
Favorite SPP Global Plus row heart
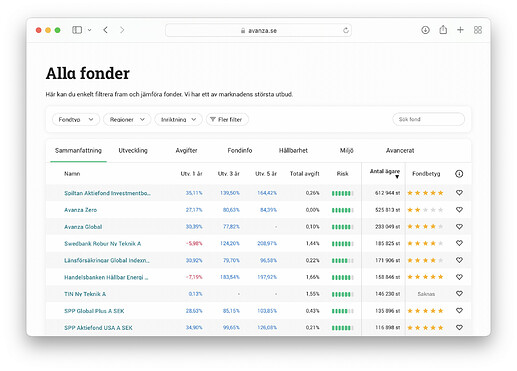click(459, 311)
